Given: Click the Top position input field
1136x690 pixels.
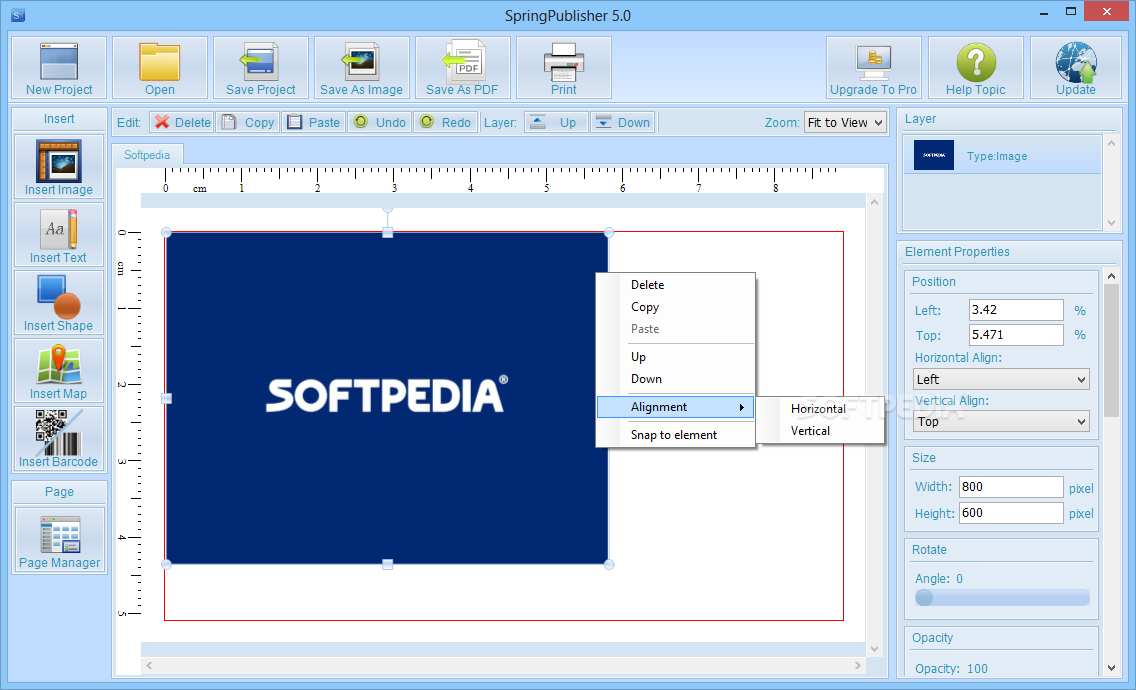Looking at the screenshot, I should coord(1016,335).
